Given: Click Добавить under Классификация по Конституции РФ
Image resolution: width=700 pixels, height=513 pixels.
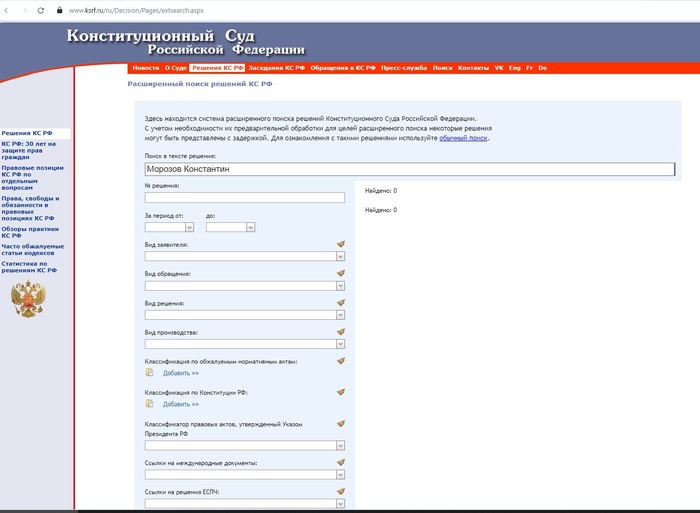Looking at the screenshot, I should click(x=181, y=404).
